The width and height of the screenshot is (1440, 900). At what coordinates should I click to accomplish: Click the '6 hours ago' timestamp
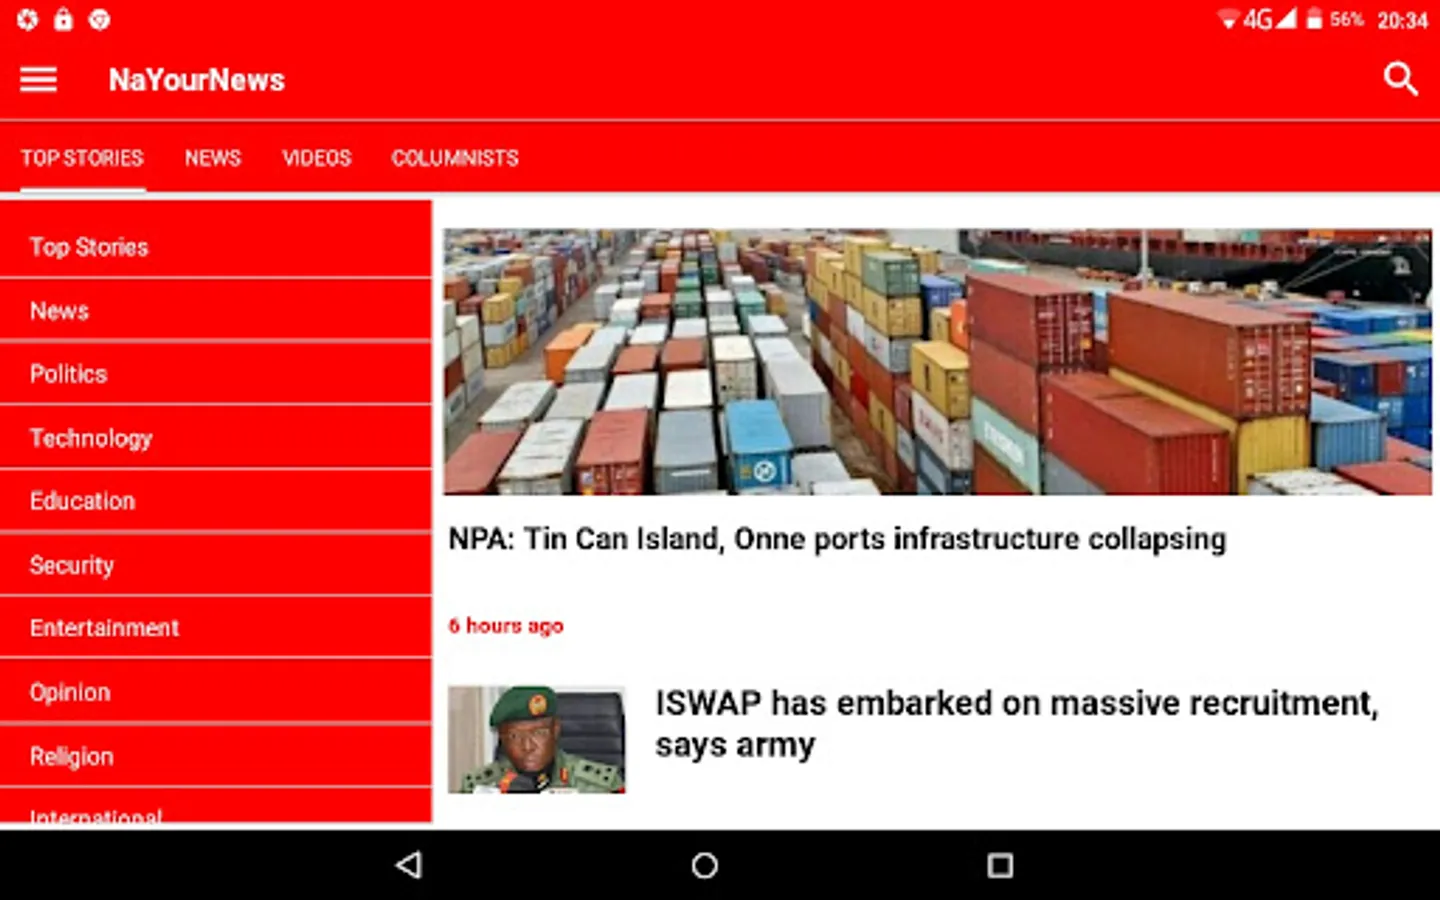[x=506, y=626]
